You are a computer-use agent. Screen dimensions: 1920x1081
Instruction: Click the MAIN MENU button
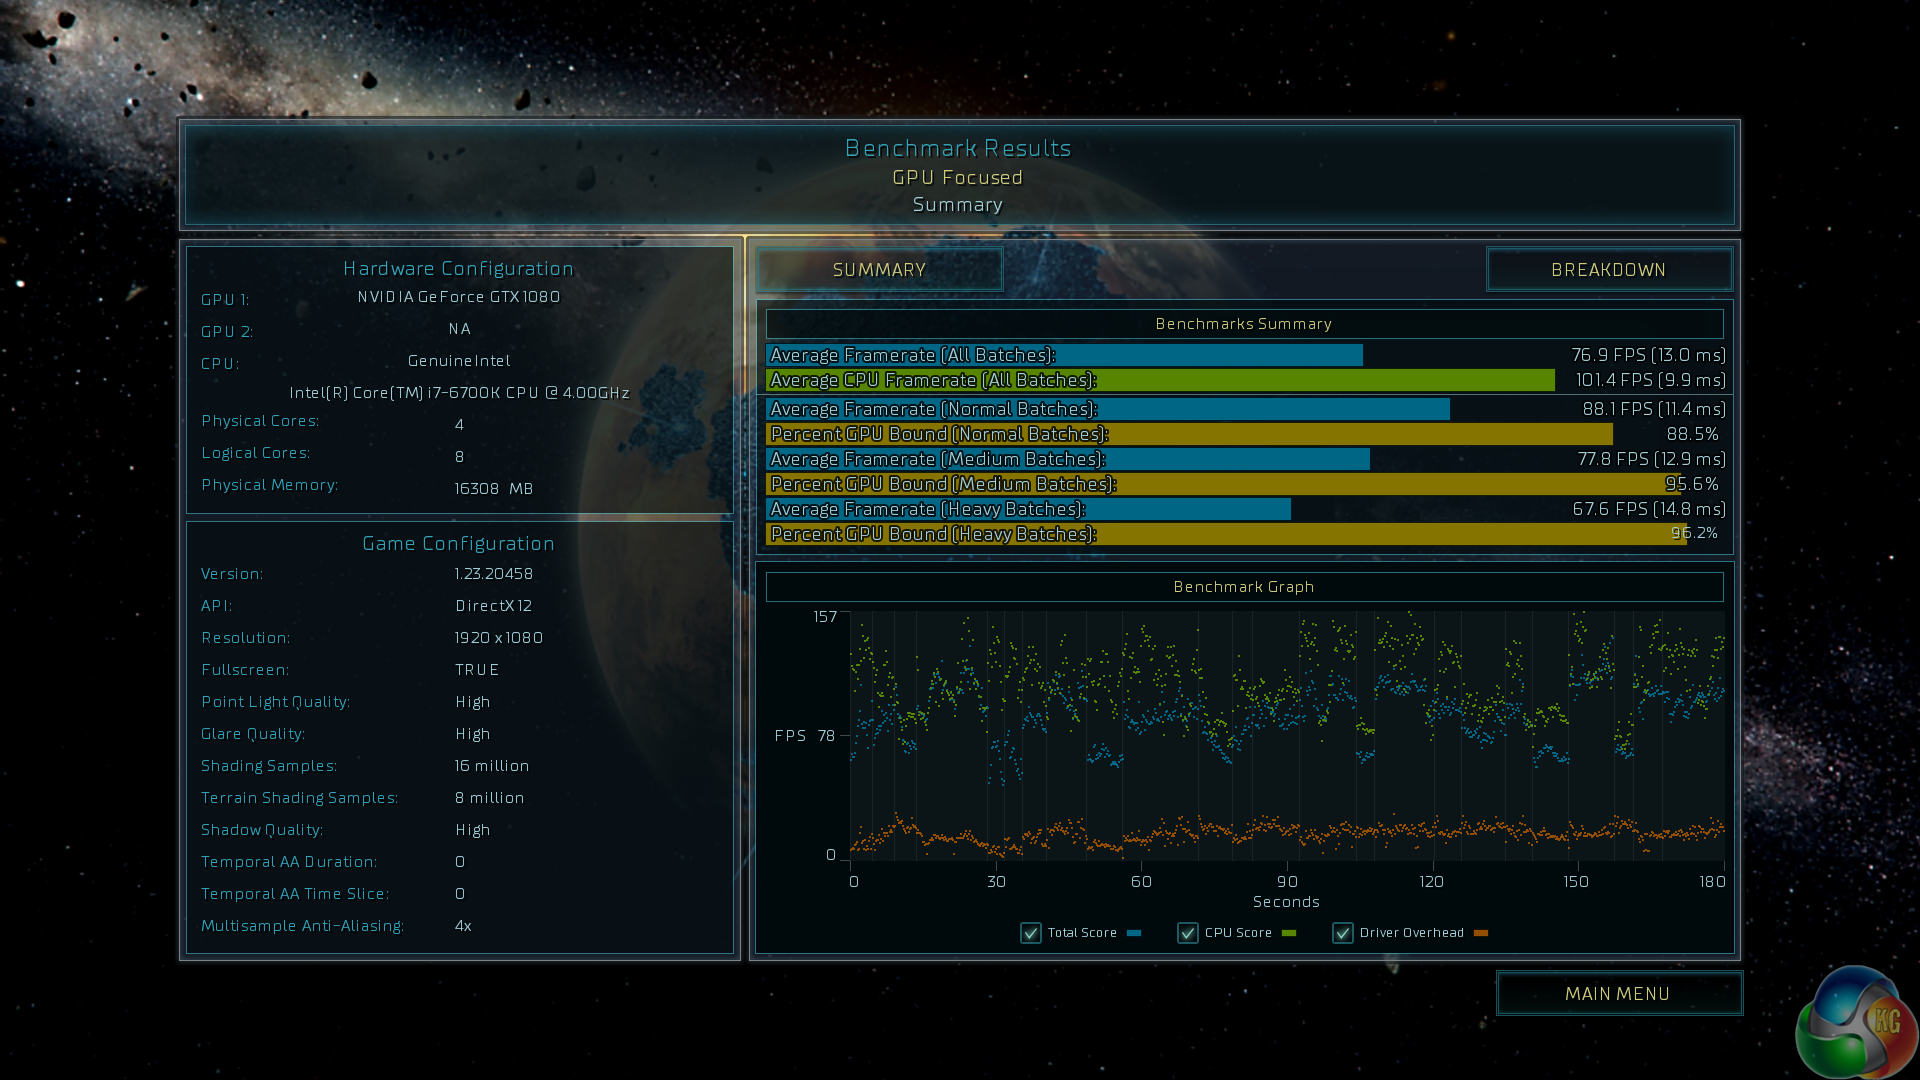(1618, 994)
